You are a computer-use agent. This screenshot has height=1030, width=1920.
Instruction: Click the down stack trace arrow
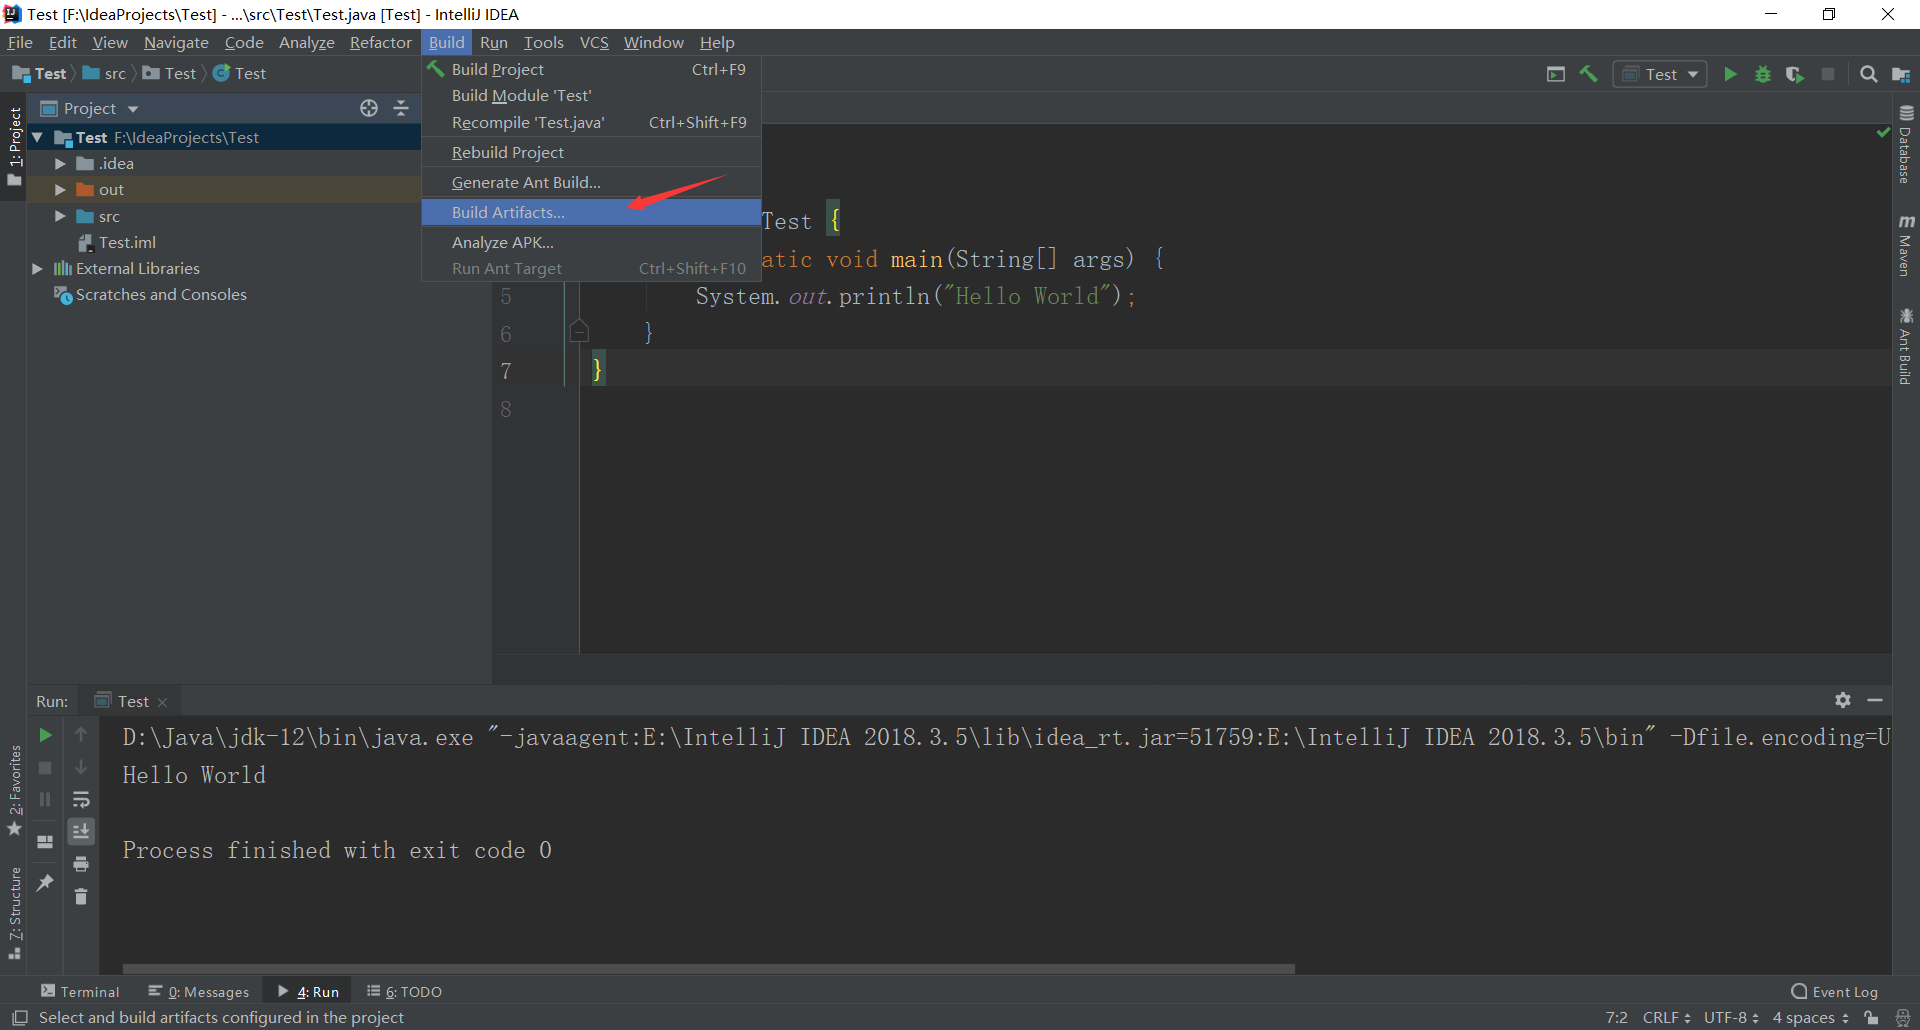click(x=81, y=767)
